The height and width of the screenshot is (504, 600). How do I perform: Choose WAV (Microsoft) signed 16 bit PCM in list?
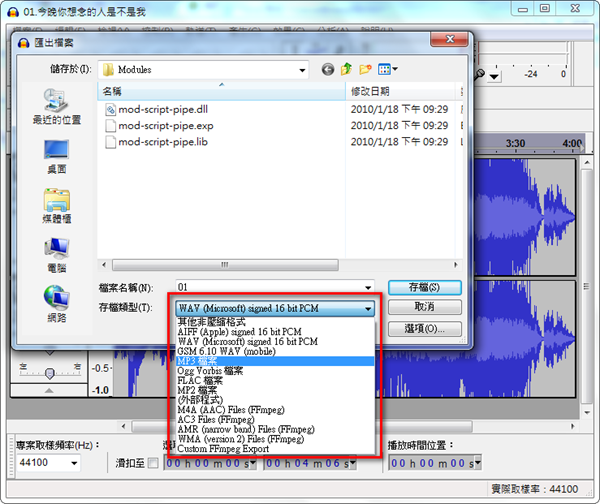tap(275, 341)
